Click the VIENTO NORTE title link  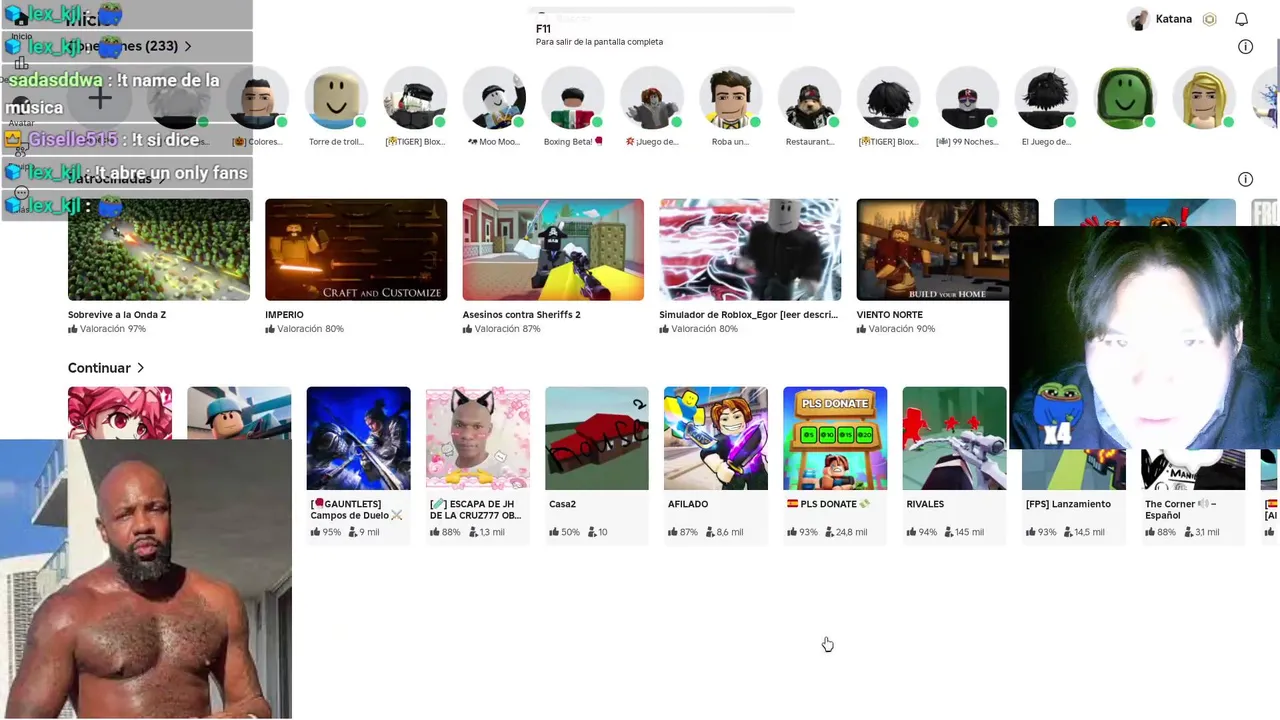(x=889, y=315)
